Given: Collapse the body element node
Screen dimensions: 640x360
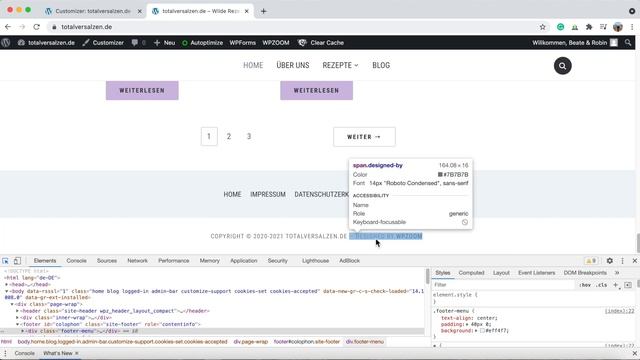Looking at the screenshot, I should pos(7,291).
